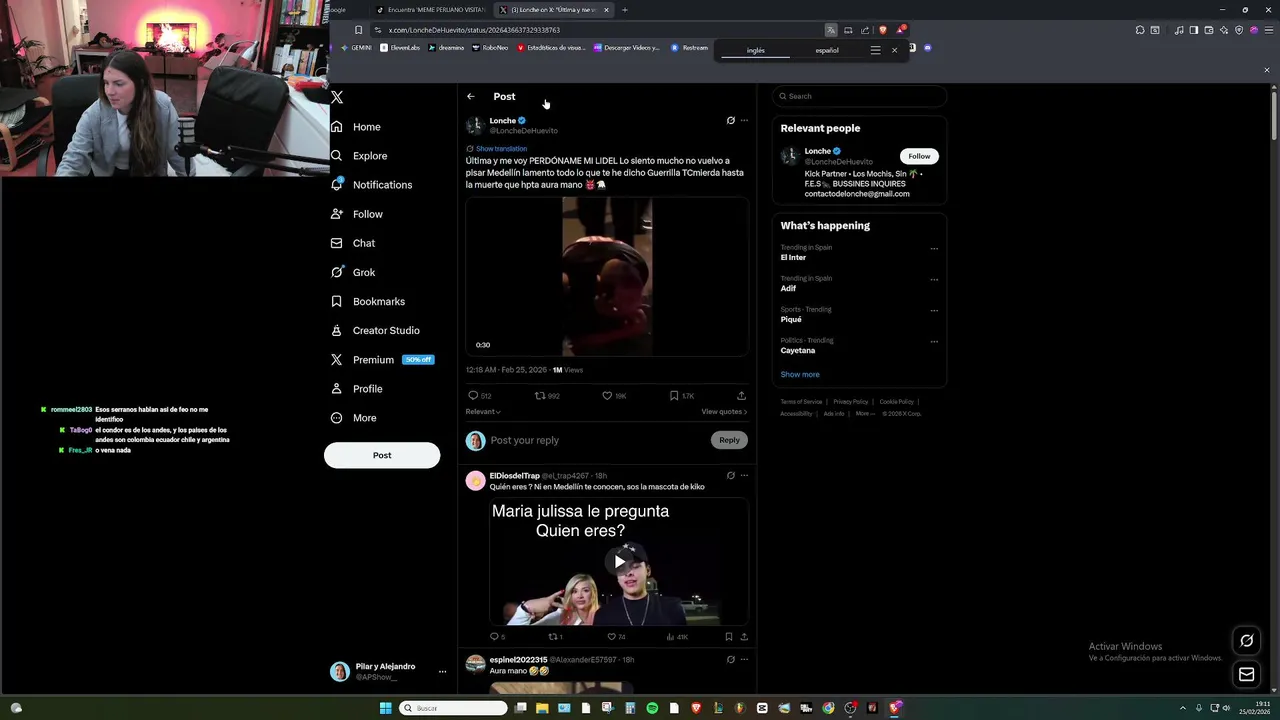Click the Post your reply field

pos(597,440)
